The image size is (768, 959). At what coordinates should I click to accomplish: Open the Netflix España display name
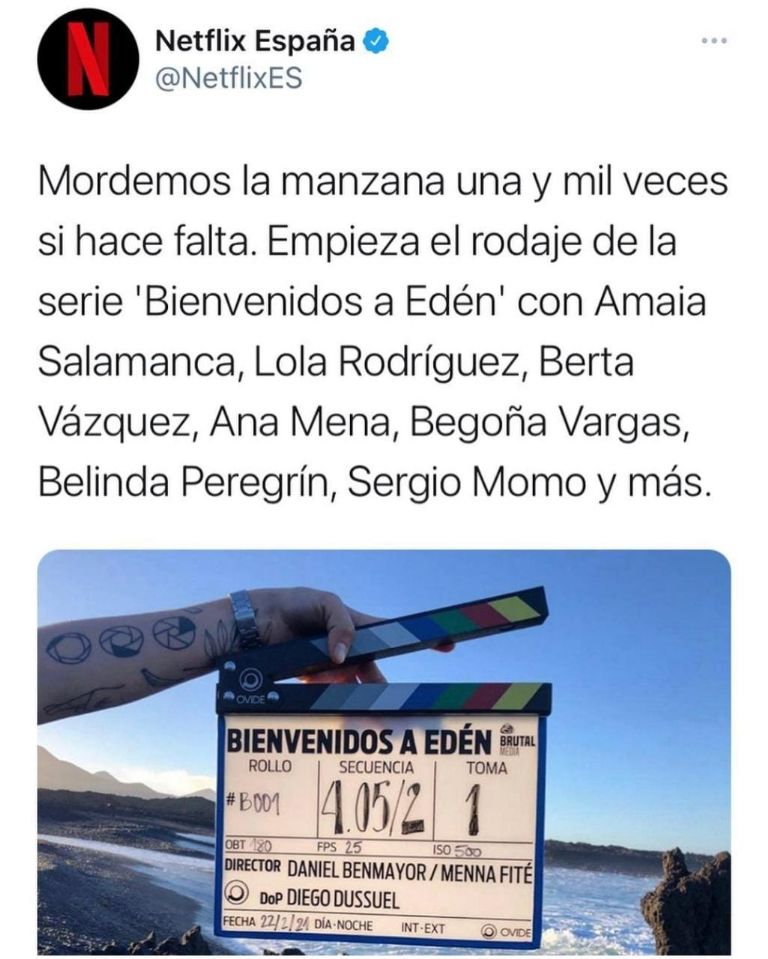point(255,42)
